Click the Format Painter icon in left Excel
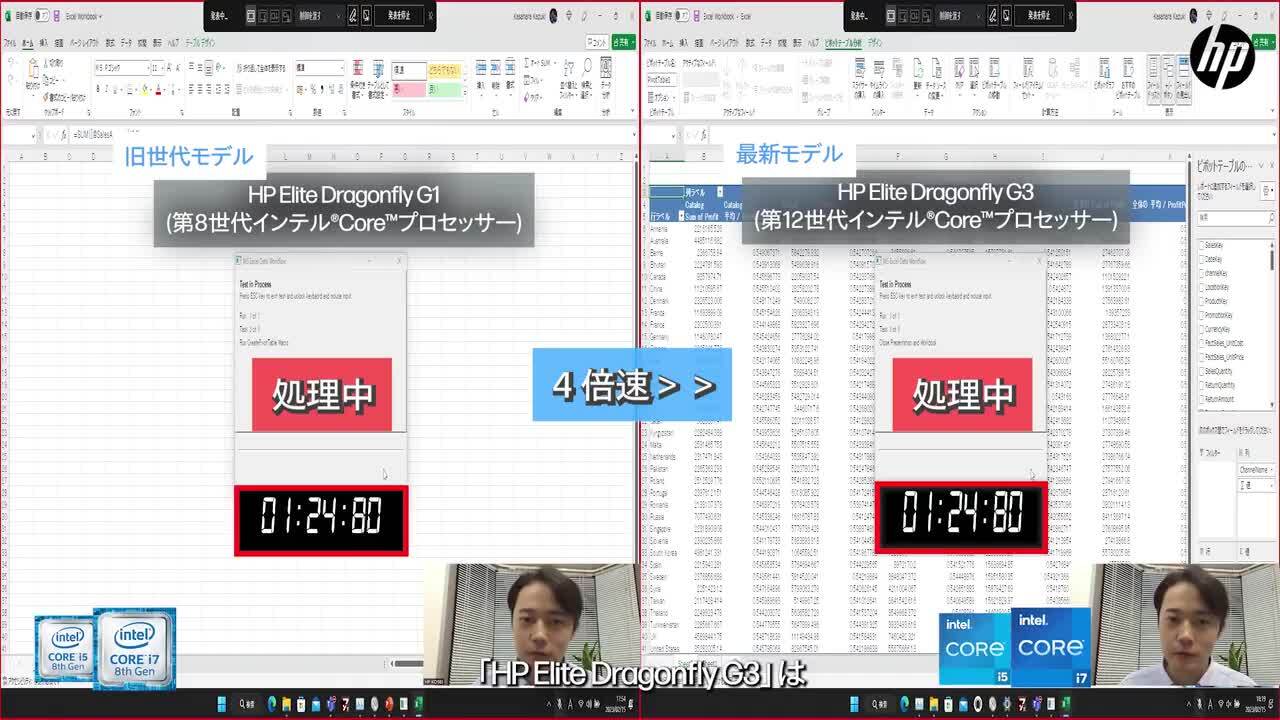The height and width of the screenshot is (720, 1280). (x=47, y=97)
